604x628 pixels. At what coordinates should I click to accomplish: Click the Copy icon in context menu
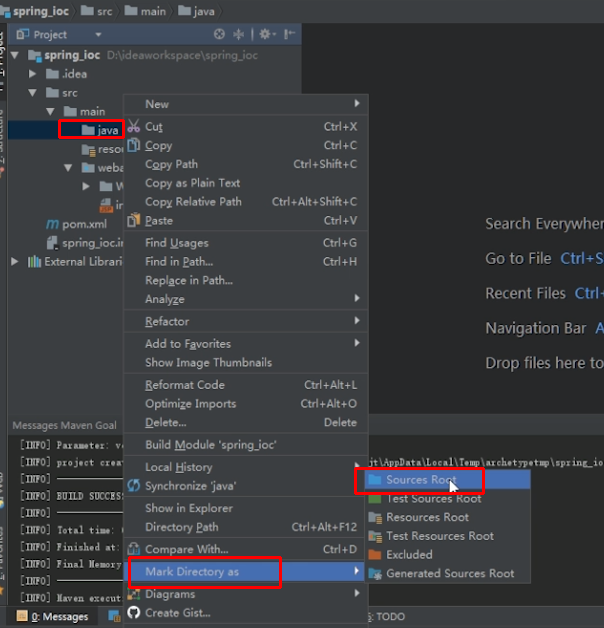point(134,145)
